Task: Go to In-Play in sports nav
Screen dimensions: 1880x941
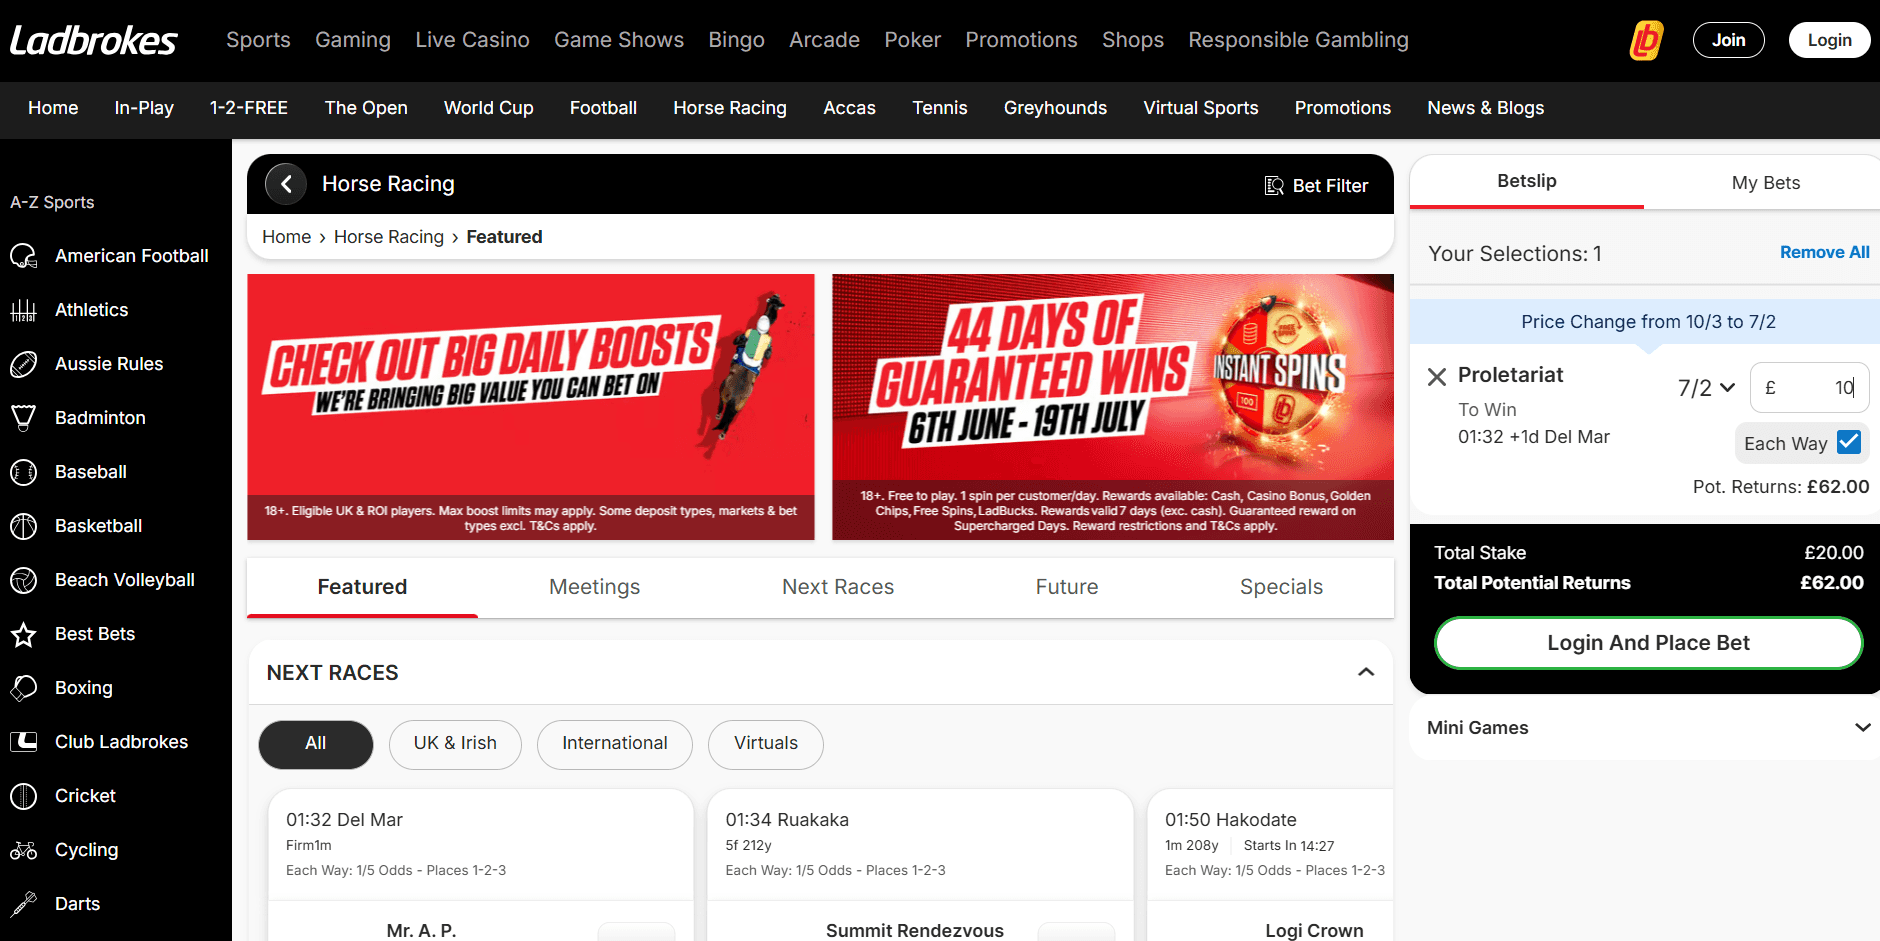Action: 144,108
